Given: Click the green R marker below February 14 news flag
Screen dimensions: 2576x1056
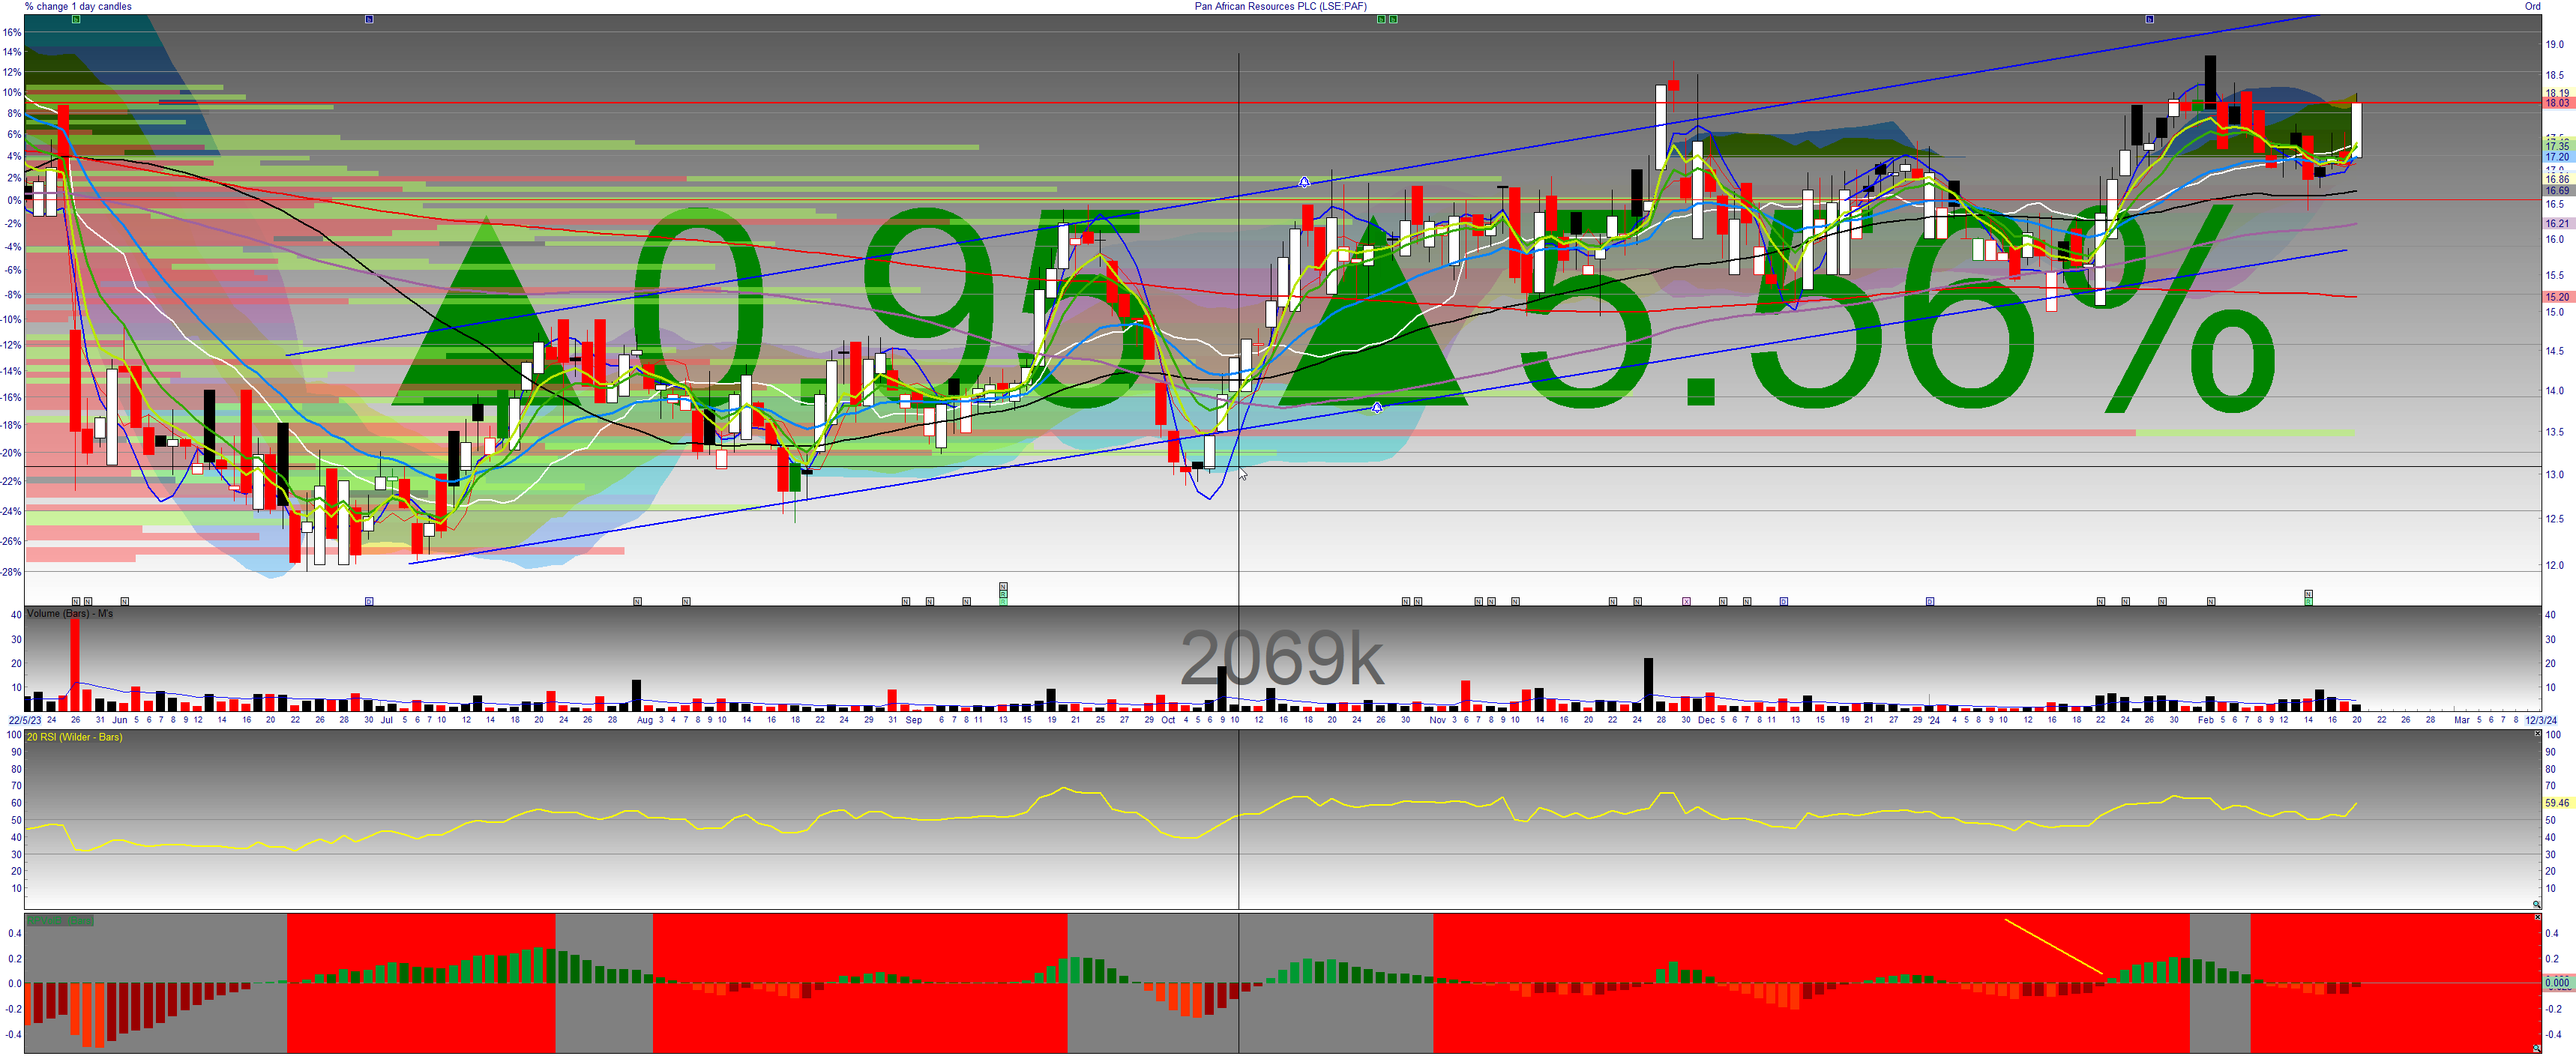Looking at the screenshot, I should click(x=2308, y=601).
